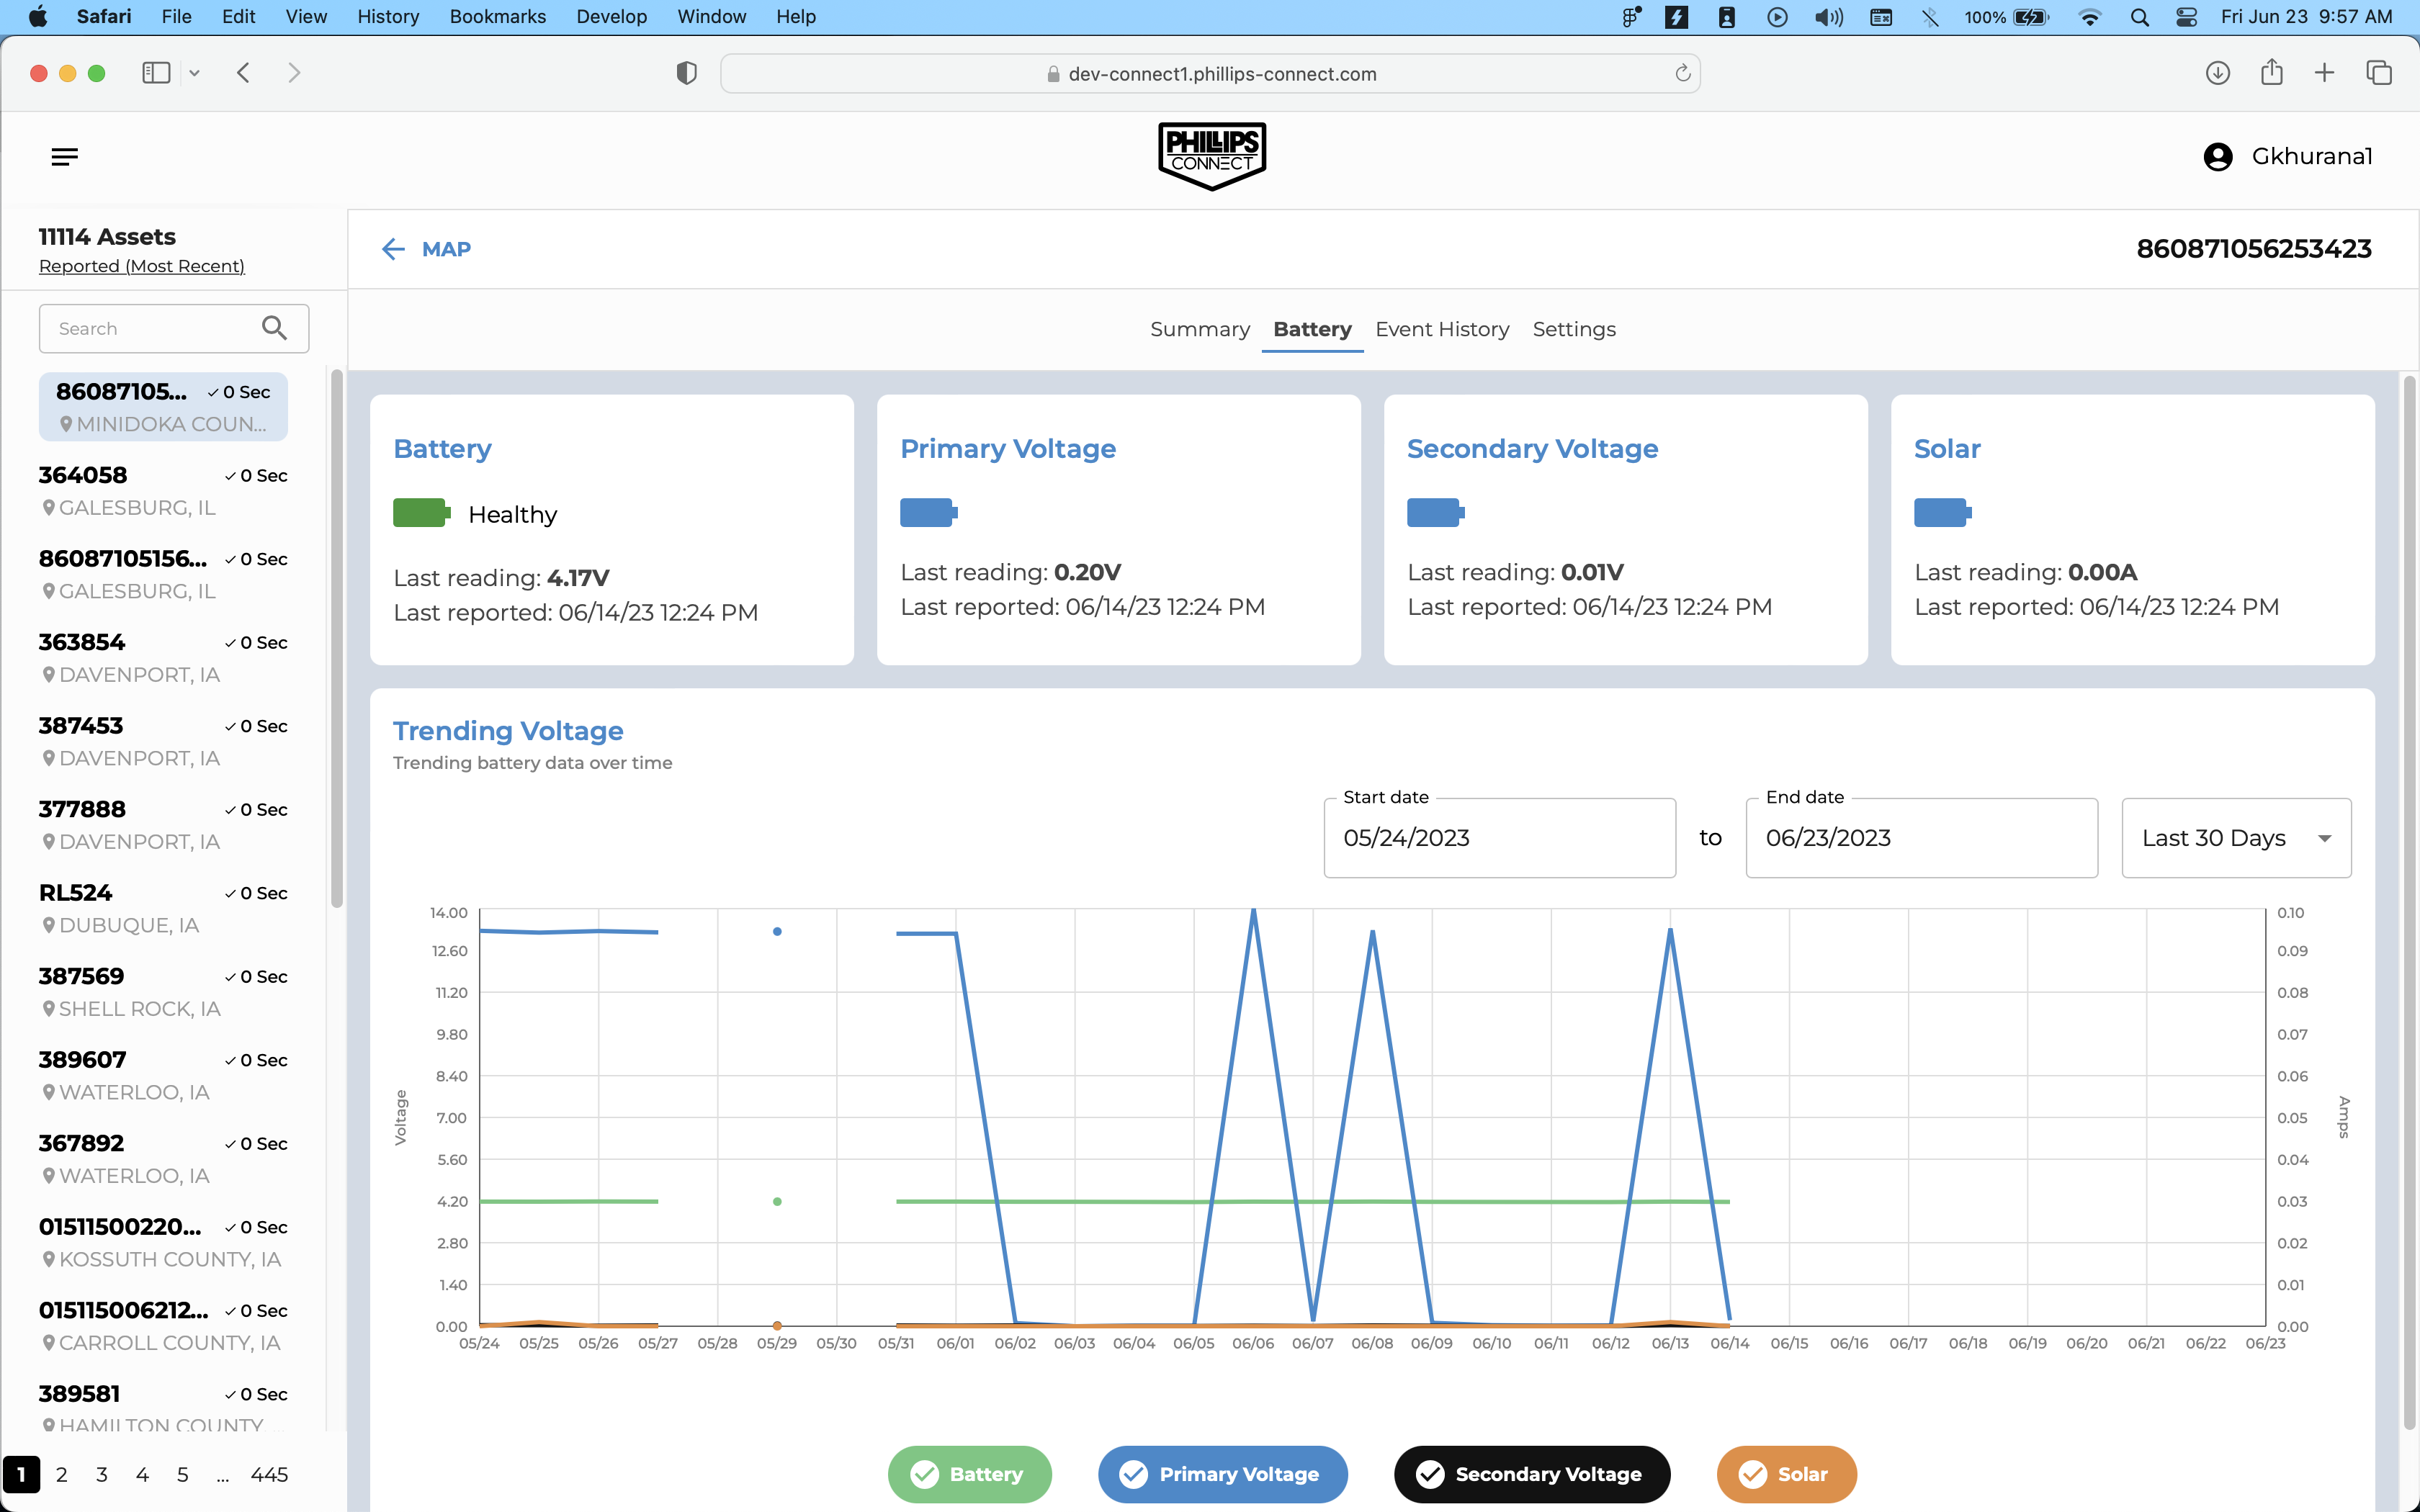The image size is (2420, 1512).
Task: Go forward with Safari's forward arrow
Action: 294,73
